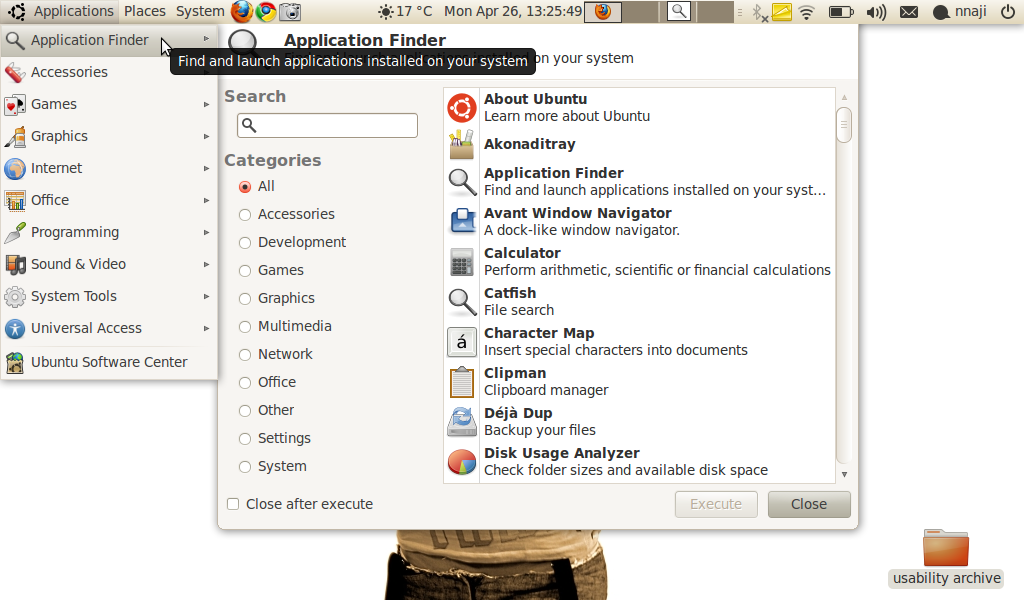The height and width of the screenshot is (600, 1024).
Task: Click the Disk Usage Analyzer icon
Action: pos(461,462)
